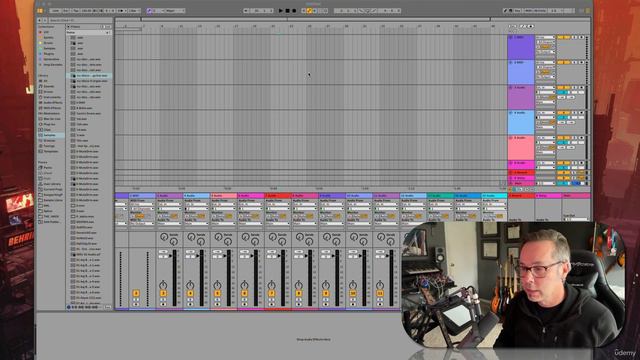Open Audio To dropdown on 3 Audio track
This screenshot has width=640, height=360.
pyautogui.click(x=169, y=223)
